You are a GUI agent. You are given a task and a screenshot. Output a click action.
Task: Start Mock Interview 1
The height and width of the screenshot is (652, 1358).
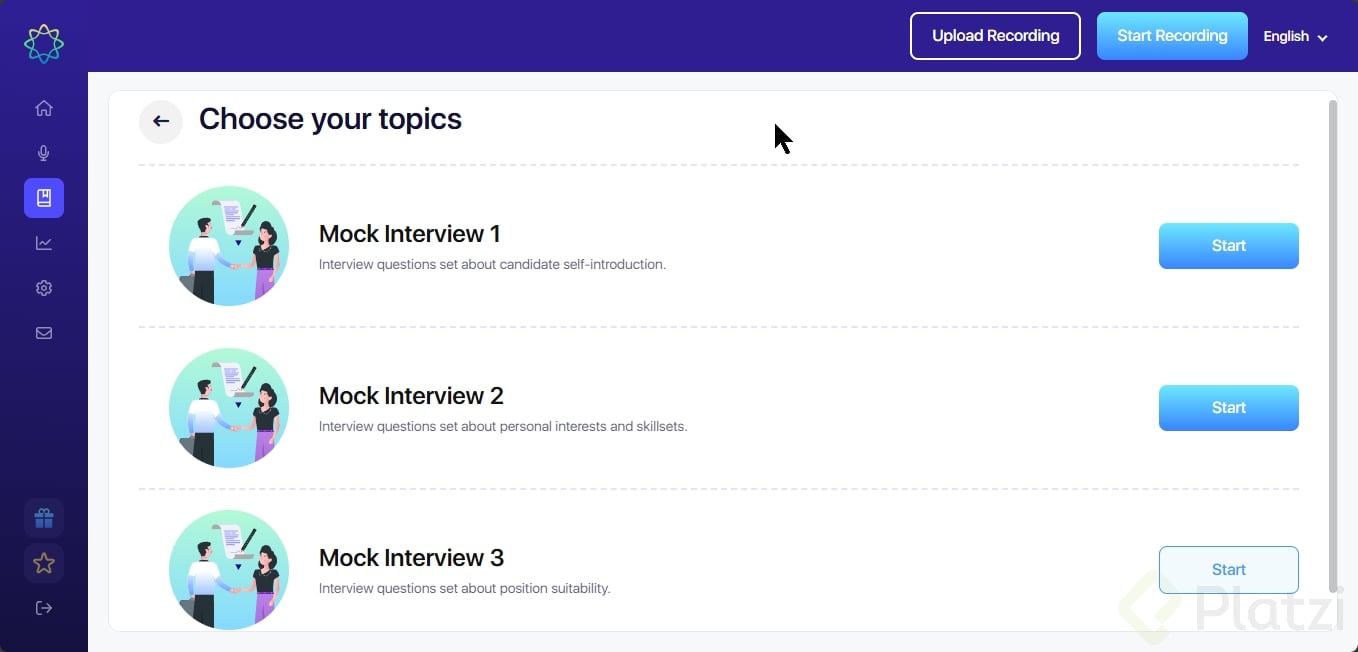pyautogui.click(x=1228, y=246)
